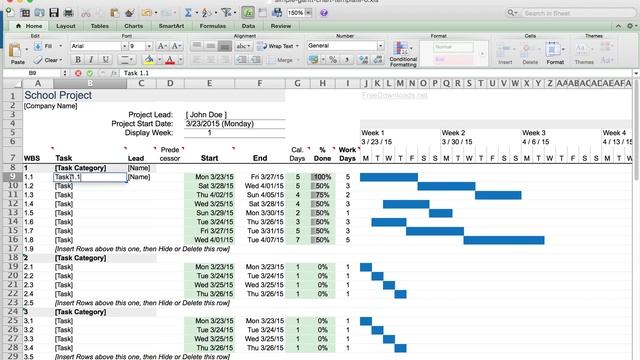Click the Format cells button
640x360 pixels.
coord(555,53)
